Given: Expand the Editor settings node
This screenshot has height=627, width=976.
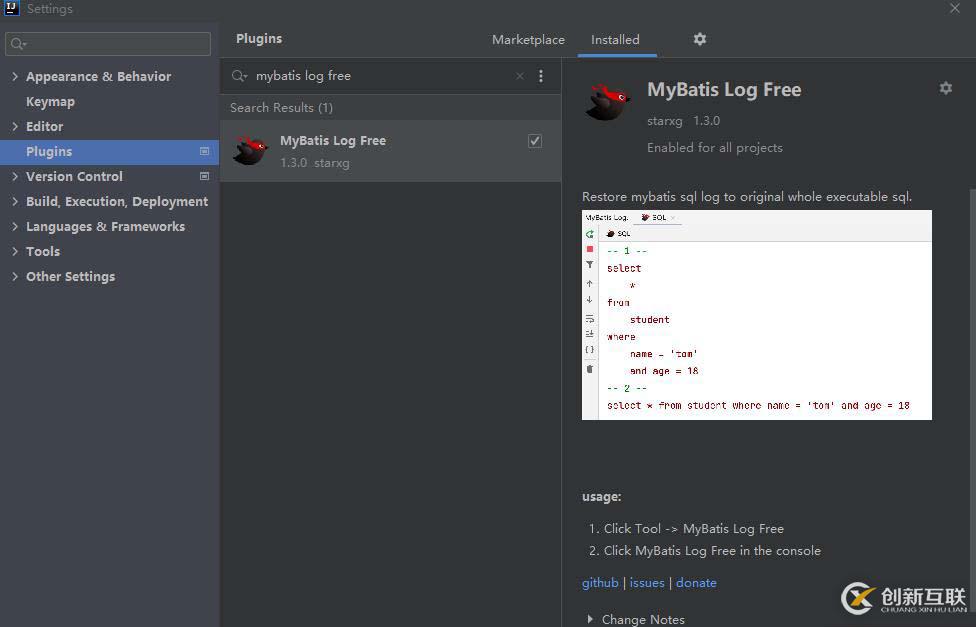Looking at the screenshot, I should click(15, 126).
